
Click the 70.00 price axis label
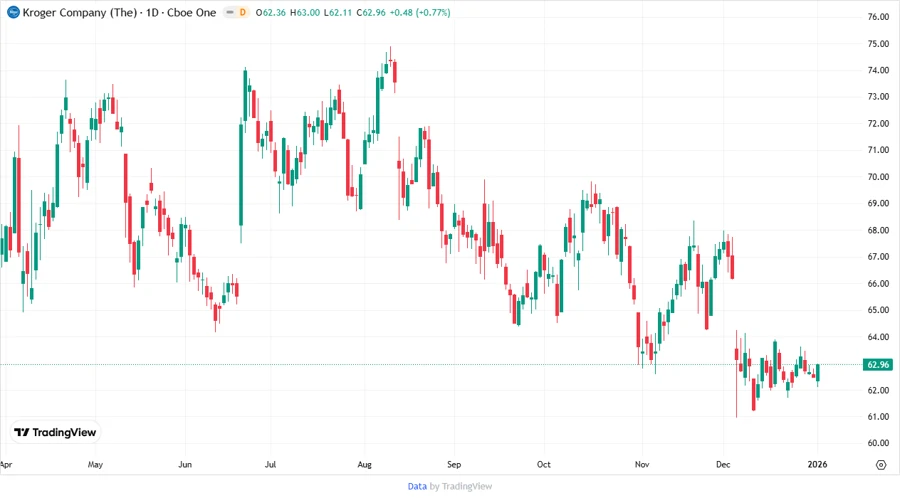(878, 177)
